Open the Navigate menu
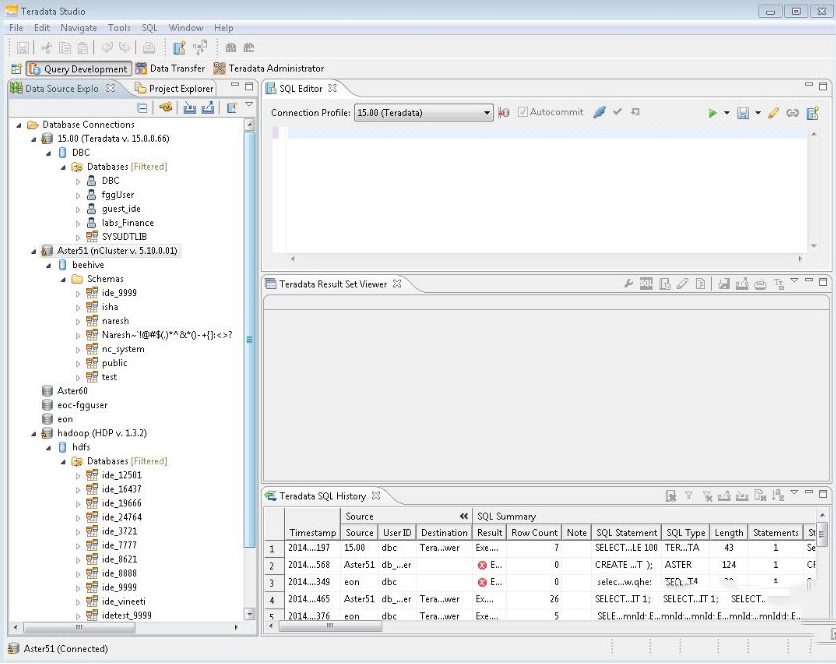This screenshot has height=664, width=836. [78, 28]
